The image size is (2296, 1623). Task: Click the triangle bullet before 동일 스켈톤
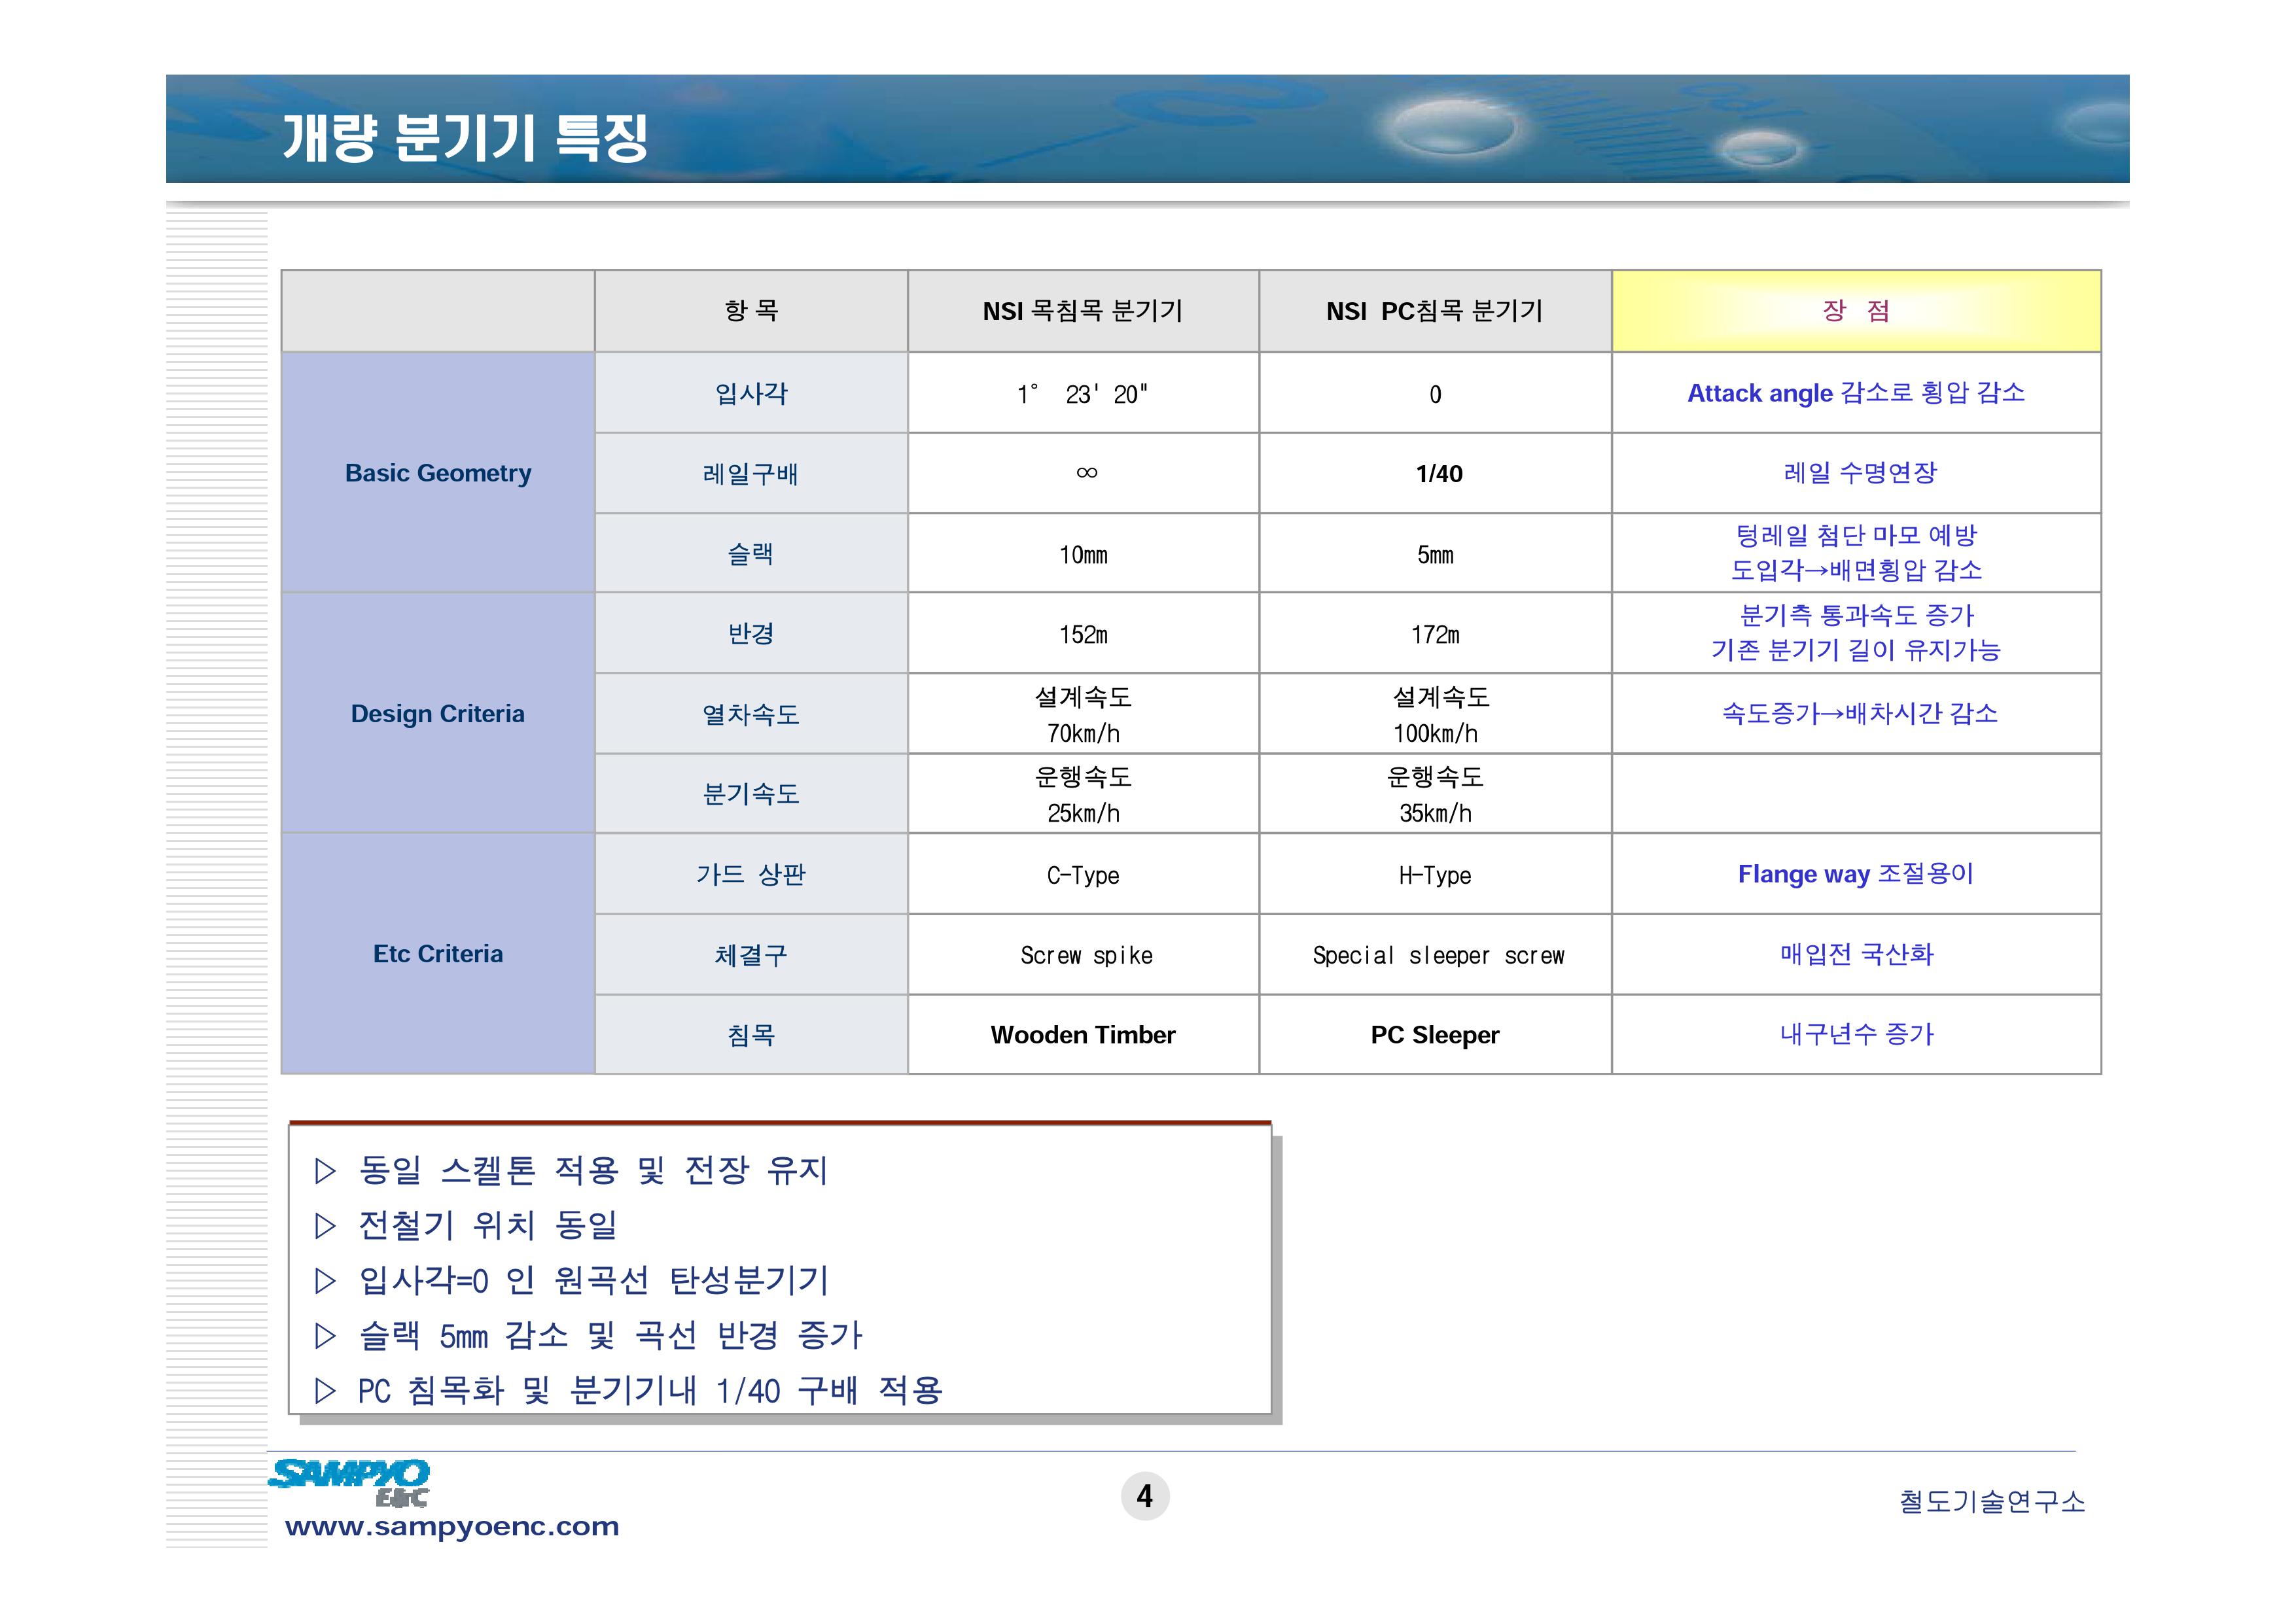(325, 1171)
